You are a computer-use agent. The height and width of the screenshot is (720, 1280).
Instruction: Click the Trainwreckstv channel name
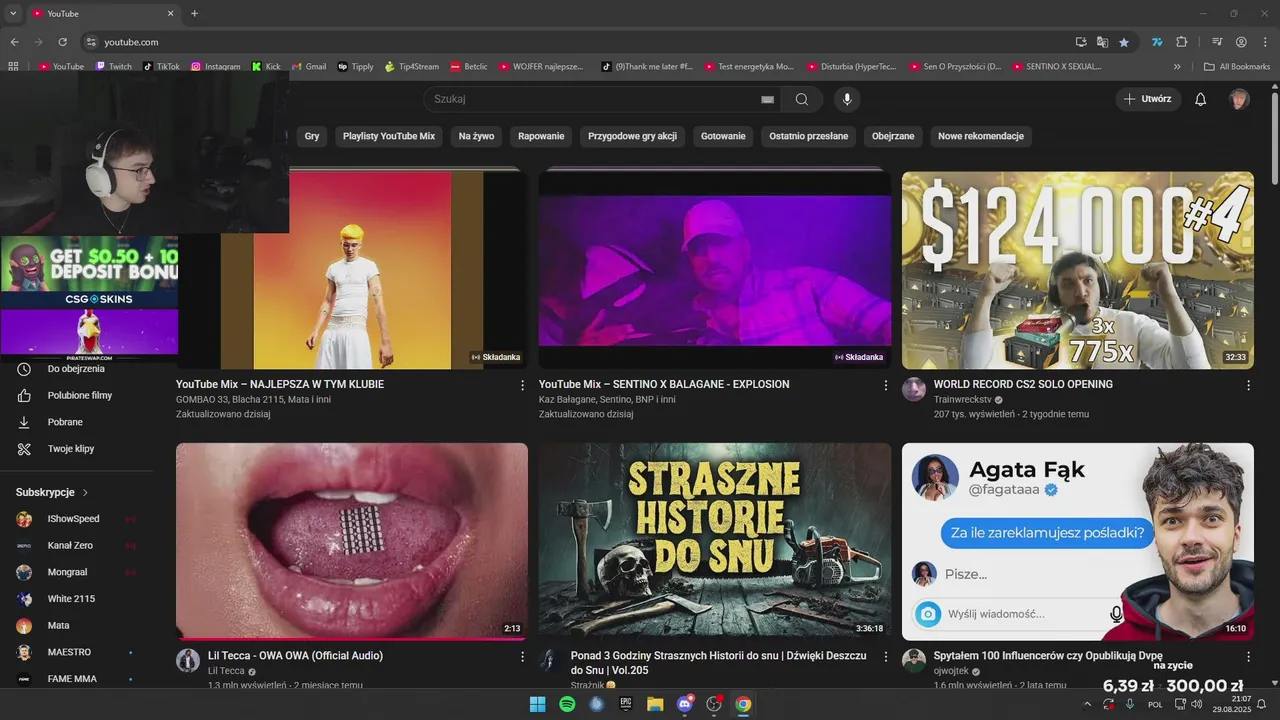coord(962,399)
